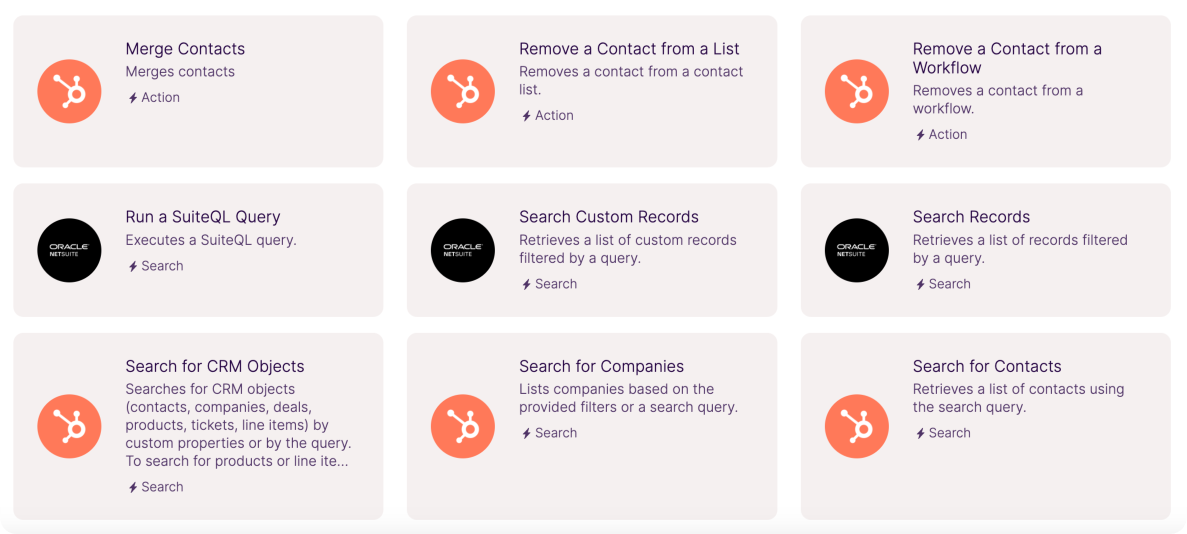Click the Oracle NetSuite logo beside Run a SuiteQL Query

click(x=69, y=250)
